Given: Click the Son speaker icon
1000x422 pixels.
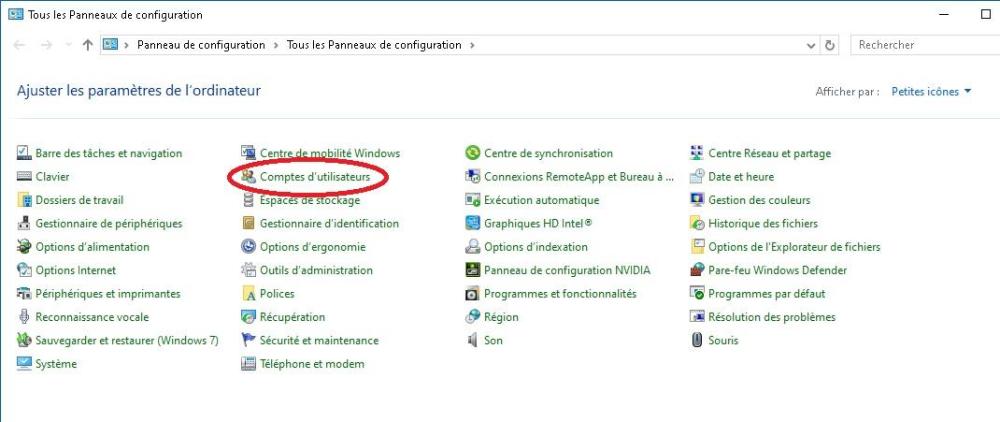Looking at the screenshot, I should [x=473, y=340].
